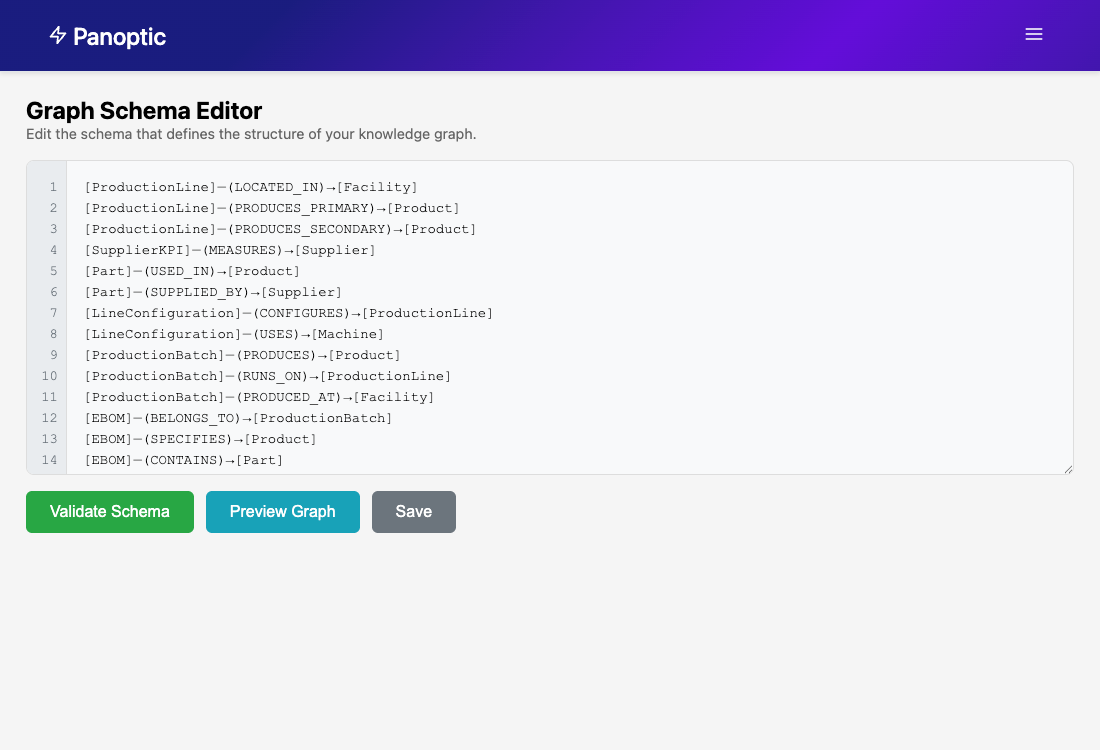Click the ProductionBatch RUNS_ON line
1100x750 pixels.
click(x=267, y=376)
